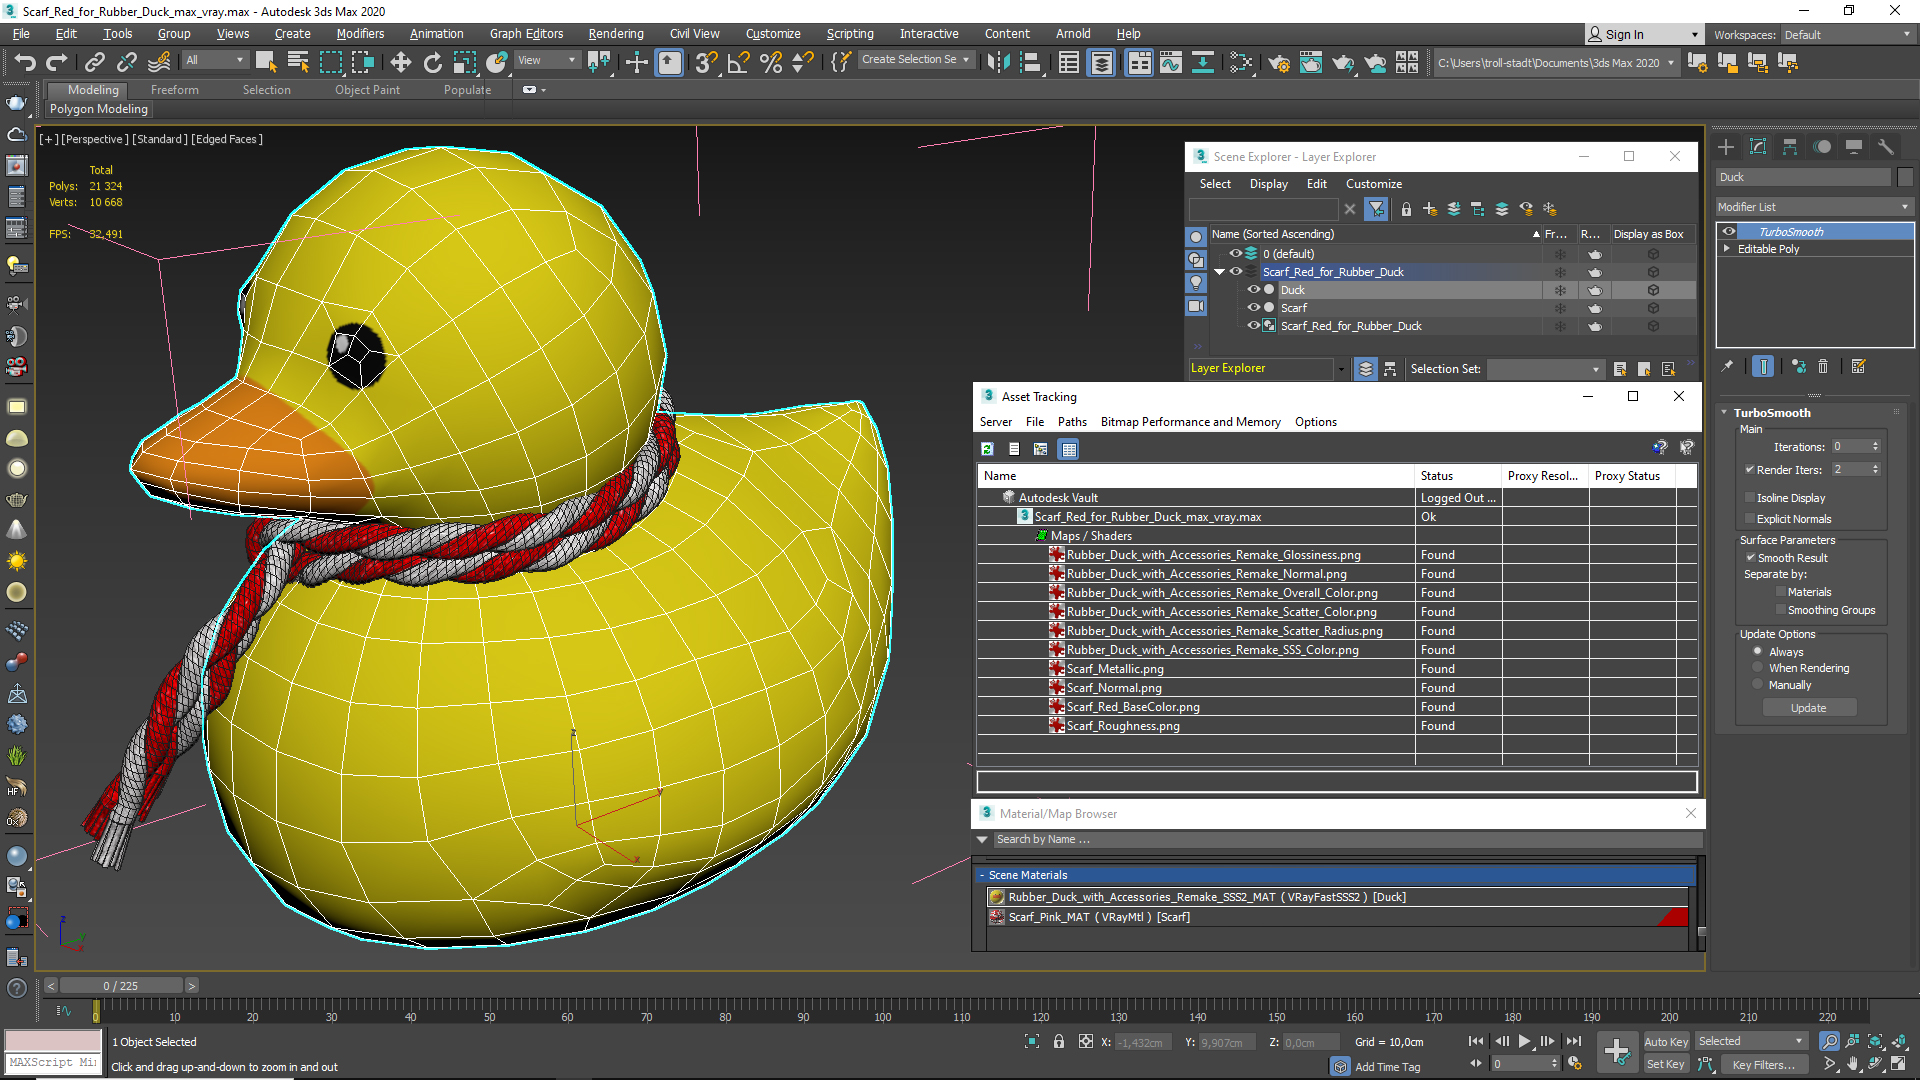Click Lock Selection icon in status bar
The width and height of the screenshot is (1920, 1080).
(x=1059, y=1041)
